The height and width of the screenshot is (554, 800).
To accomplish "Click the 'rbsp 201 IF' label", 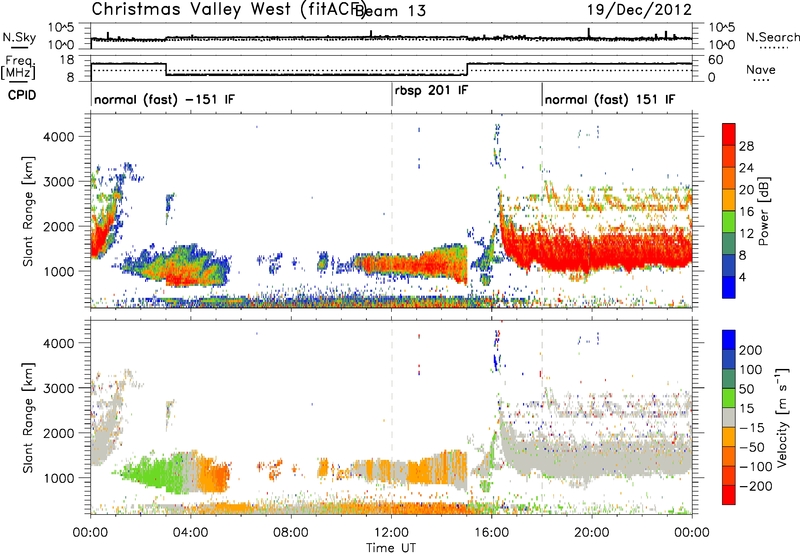I will point(431,90).
